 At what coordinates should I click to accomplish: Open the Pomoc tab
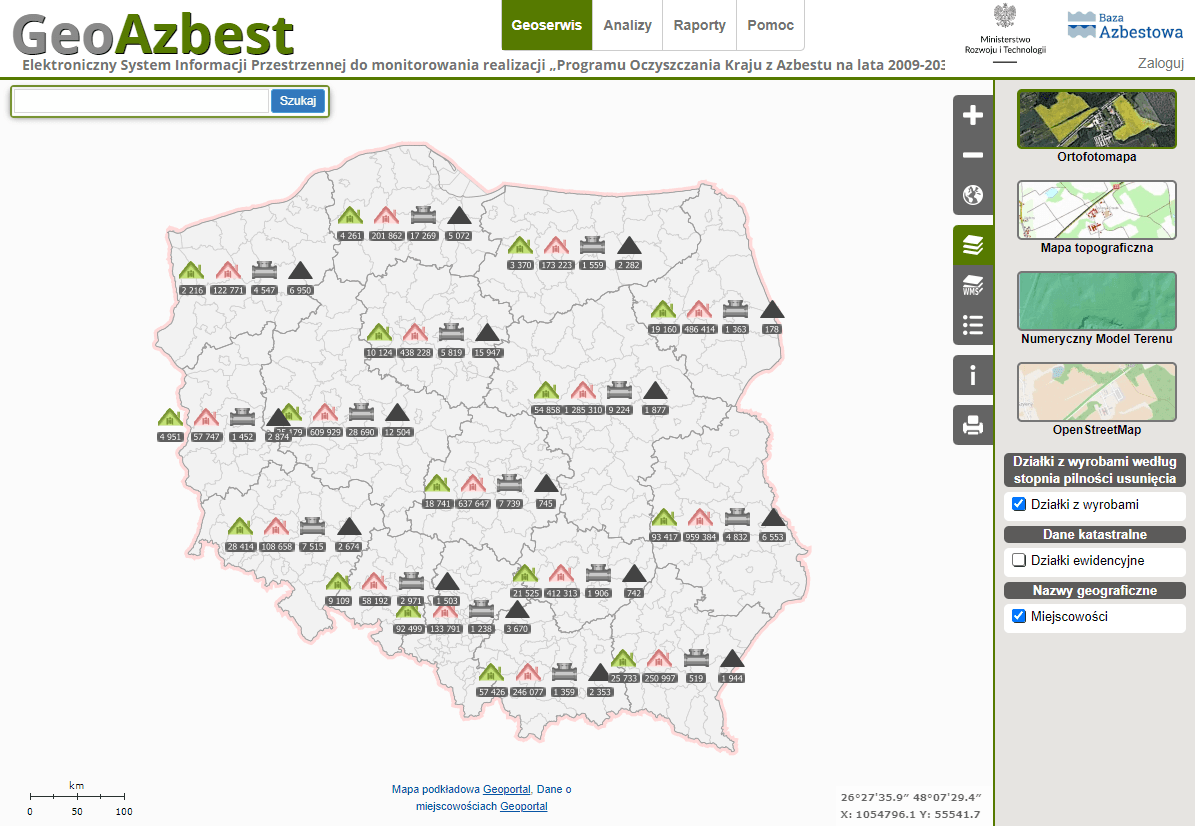pos(770,25)
